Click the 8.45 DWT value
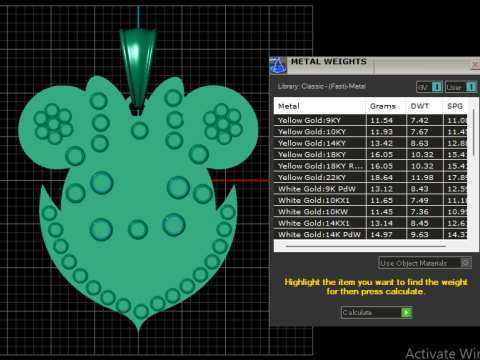The image size is (480, 360). coord(420,223)
